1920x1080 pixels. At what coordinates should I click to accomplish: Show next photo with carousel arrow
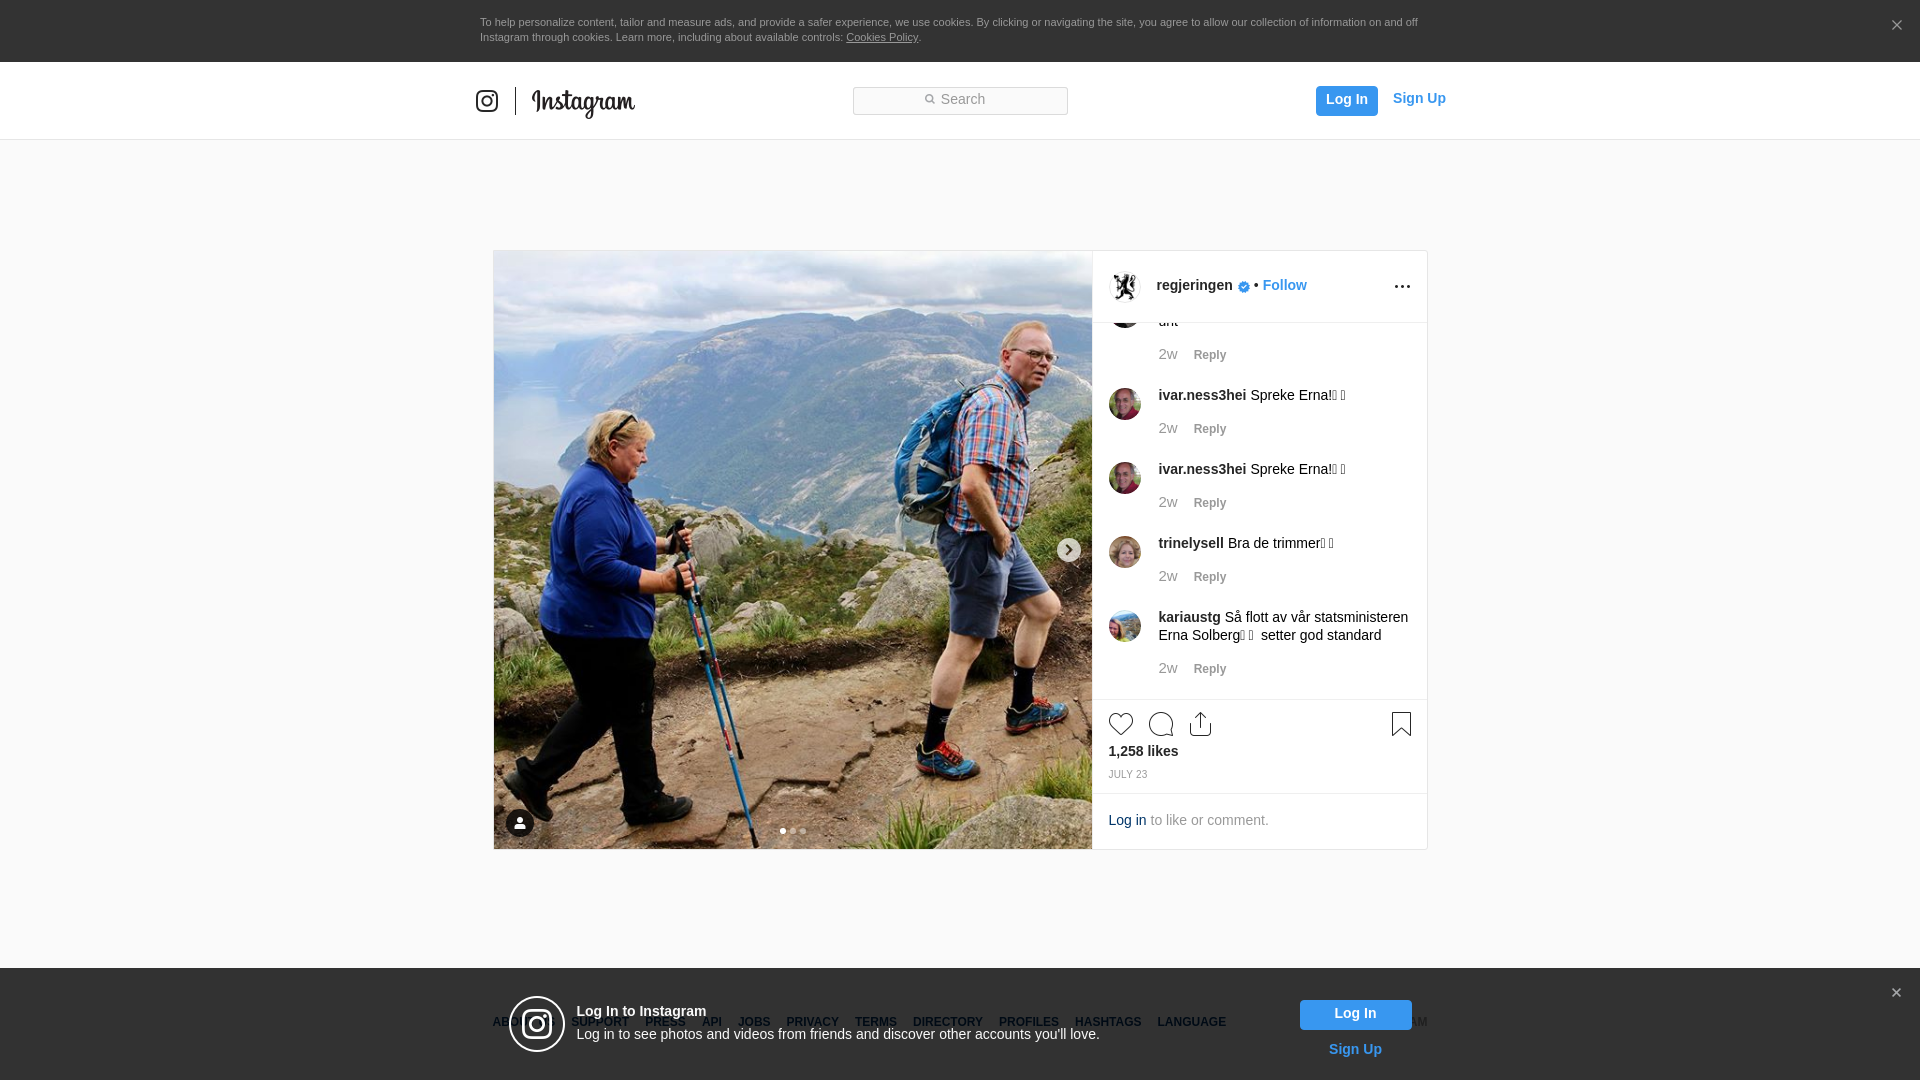pos(1068,550)
